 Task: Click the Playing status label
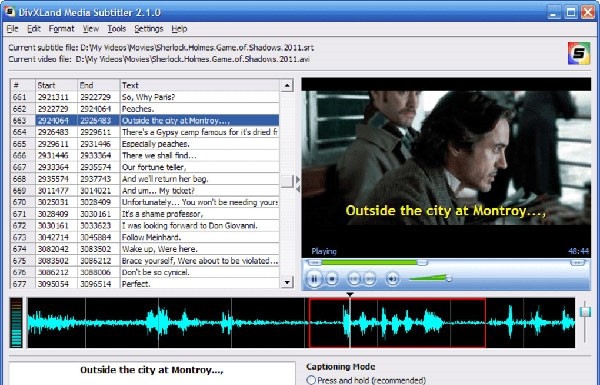pos(324,251)
